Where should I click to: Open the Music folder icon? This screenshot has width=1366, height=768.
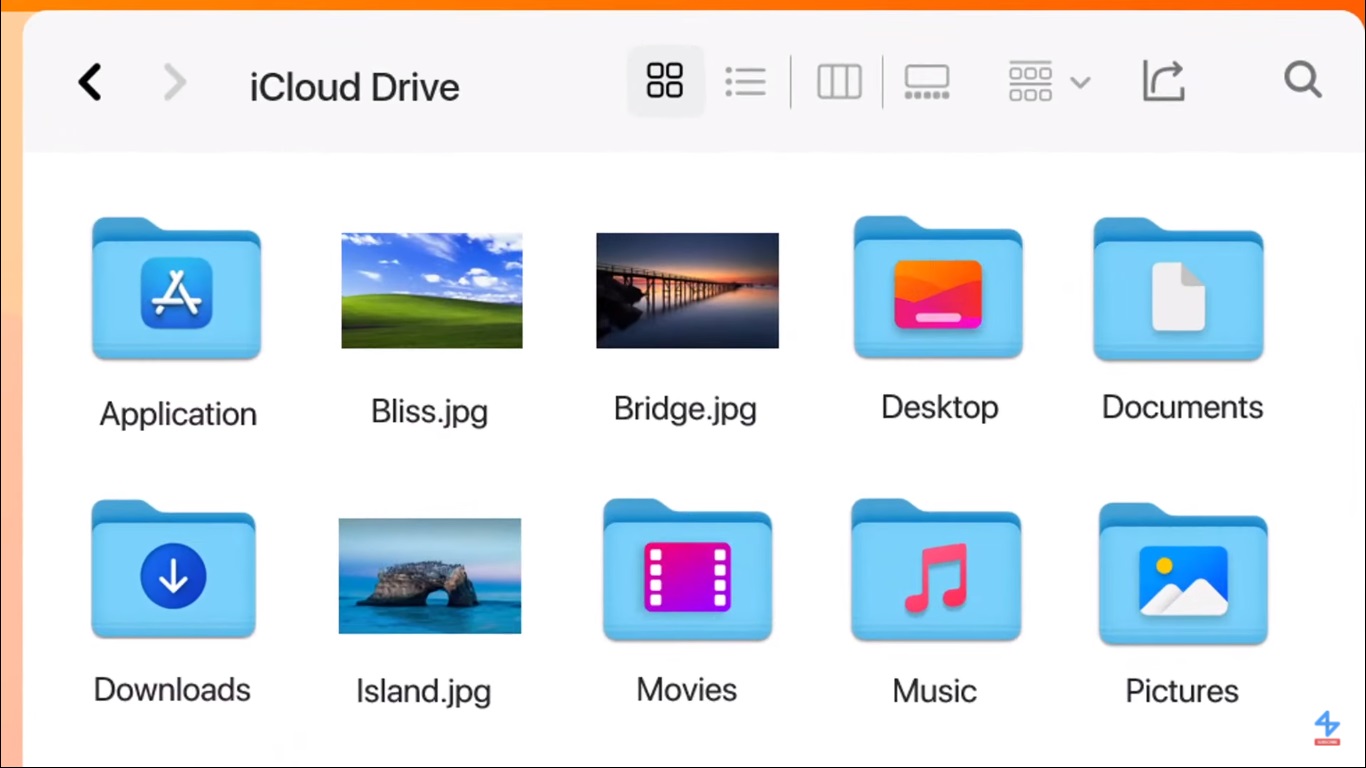coord(936,571)
